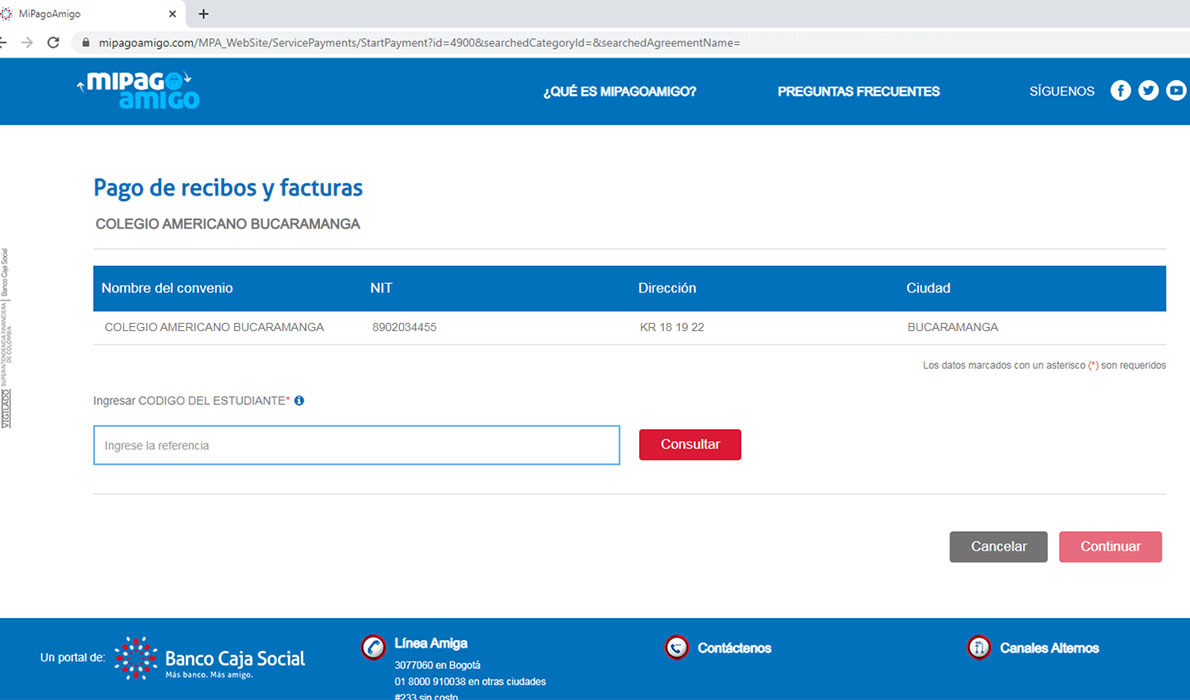
Task: Open ¿Qué es MiPagoAmigo? menu item
Action: click(619, 91)
